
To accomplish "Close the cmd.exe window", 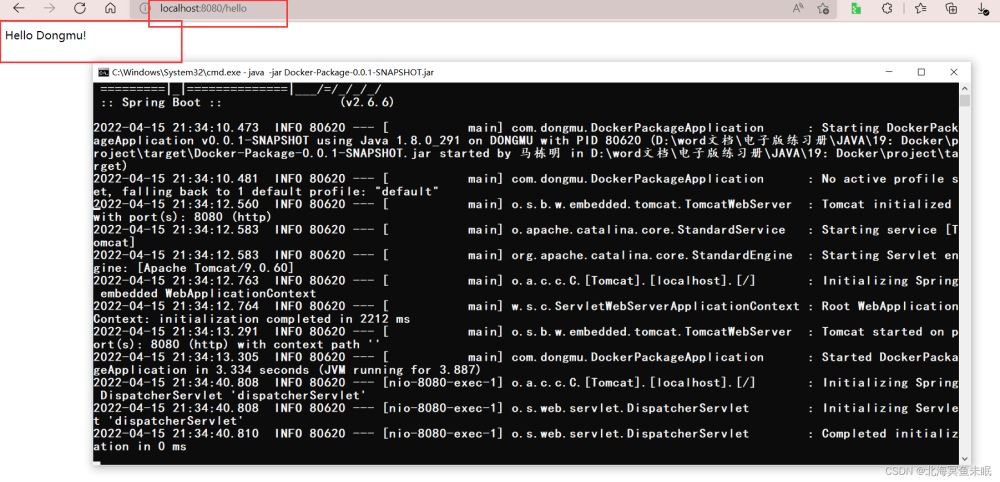I will [953, 72].
